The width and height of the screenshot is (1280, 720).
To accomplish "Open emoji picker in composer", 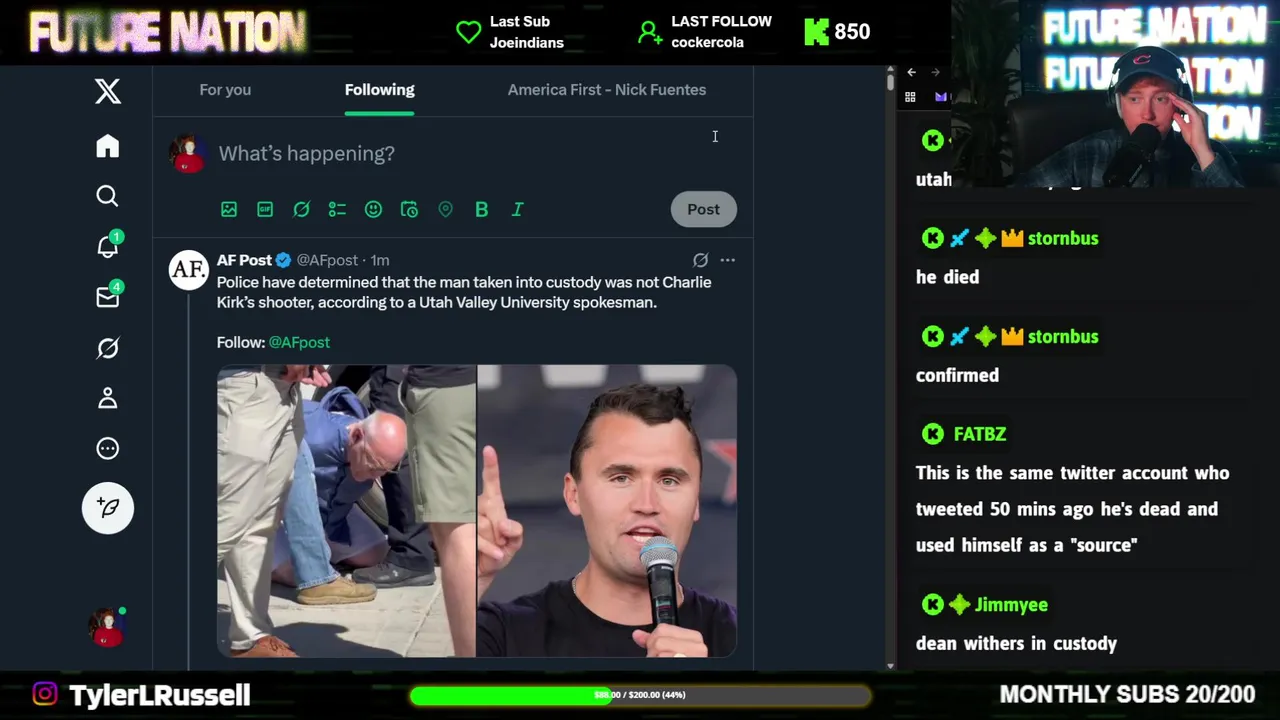I will [373, 209].
